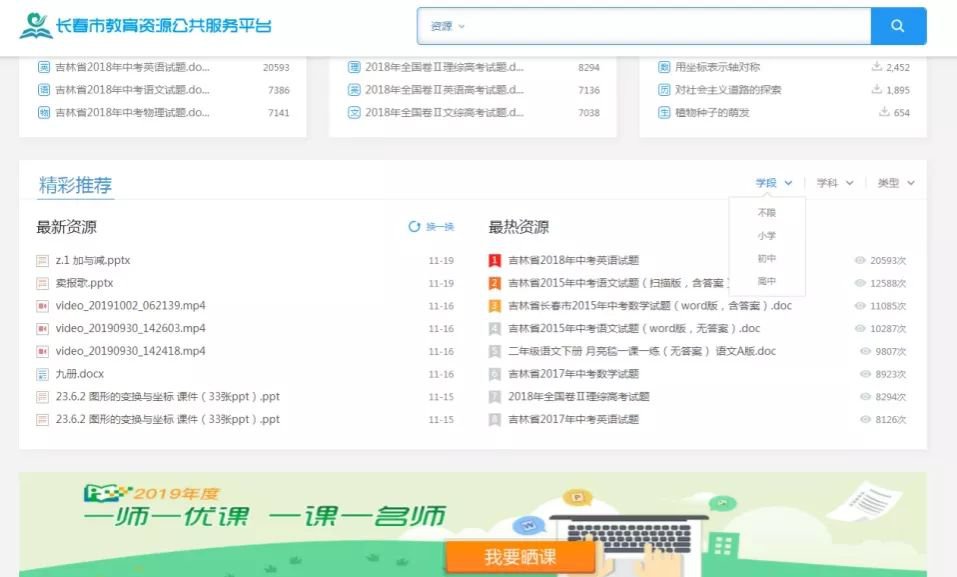Click rank 1 badge in hottest resources
957x577 pixels.
point(494,261)
